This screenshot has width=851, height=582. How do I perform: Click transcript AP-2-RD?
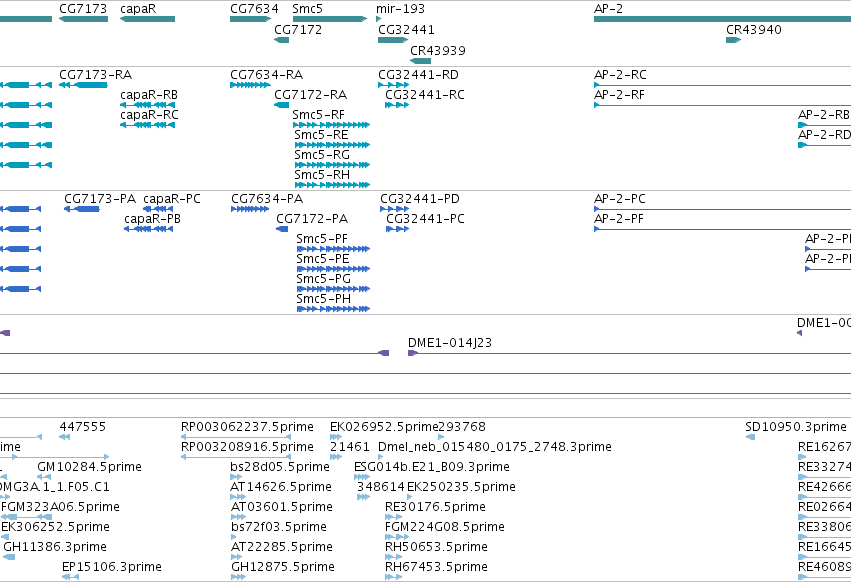pos(824,135)
